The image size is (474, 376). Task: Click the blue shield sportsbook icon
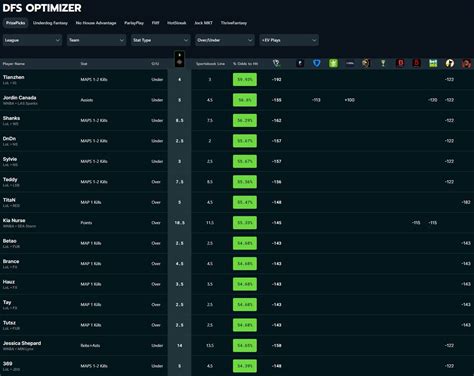(317, 63)
